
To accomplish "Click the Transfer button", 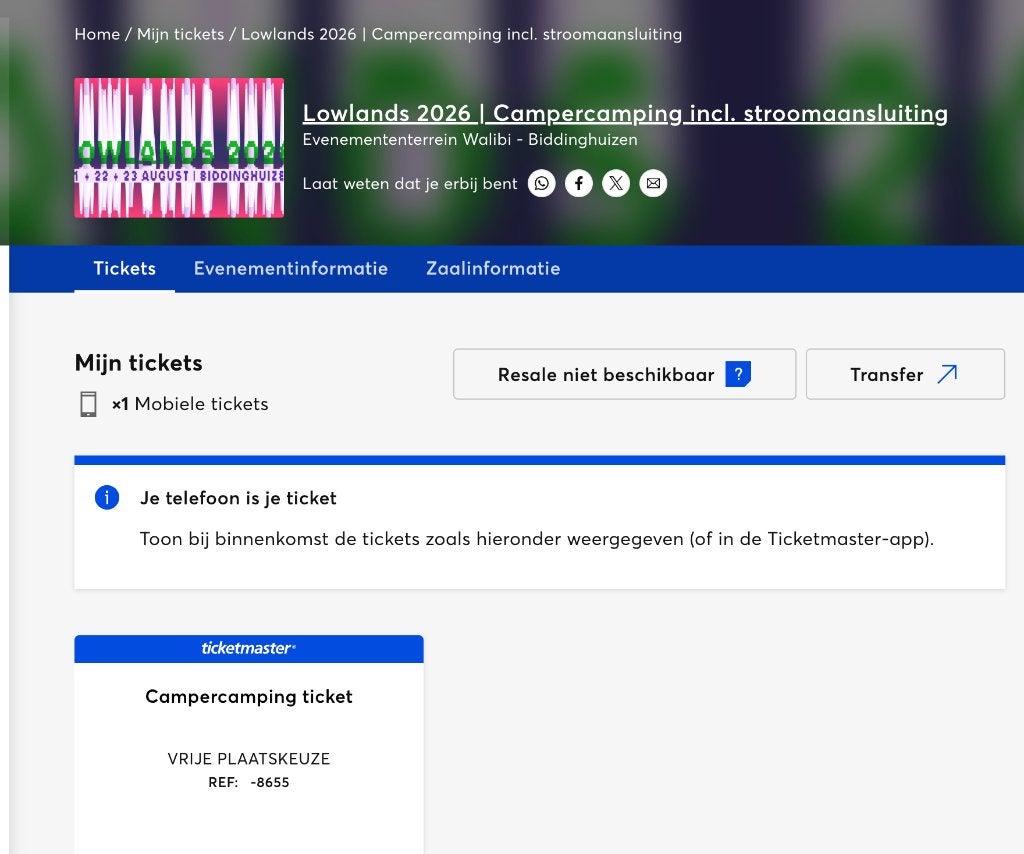I will [905, 374].
